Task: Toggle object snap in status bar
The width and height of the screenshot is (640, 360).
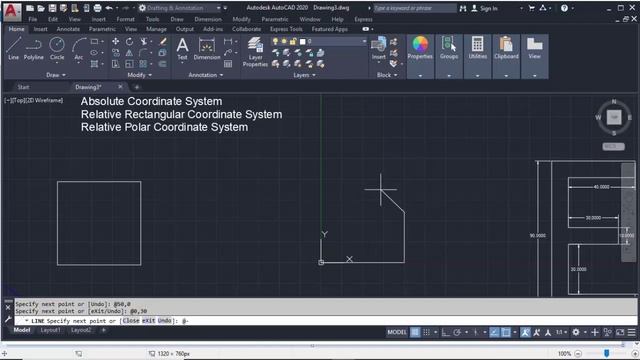Action: (x=506, y=332)
